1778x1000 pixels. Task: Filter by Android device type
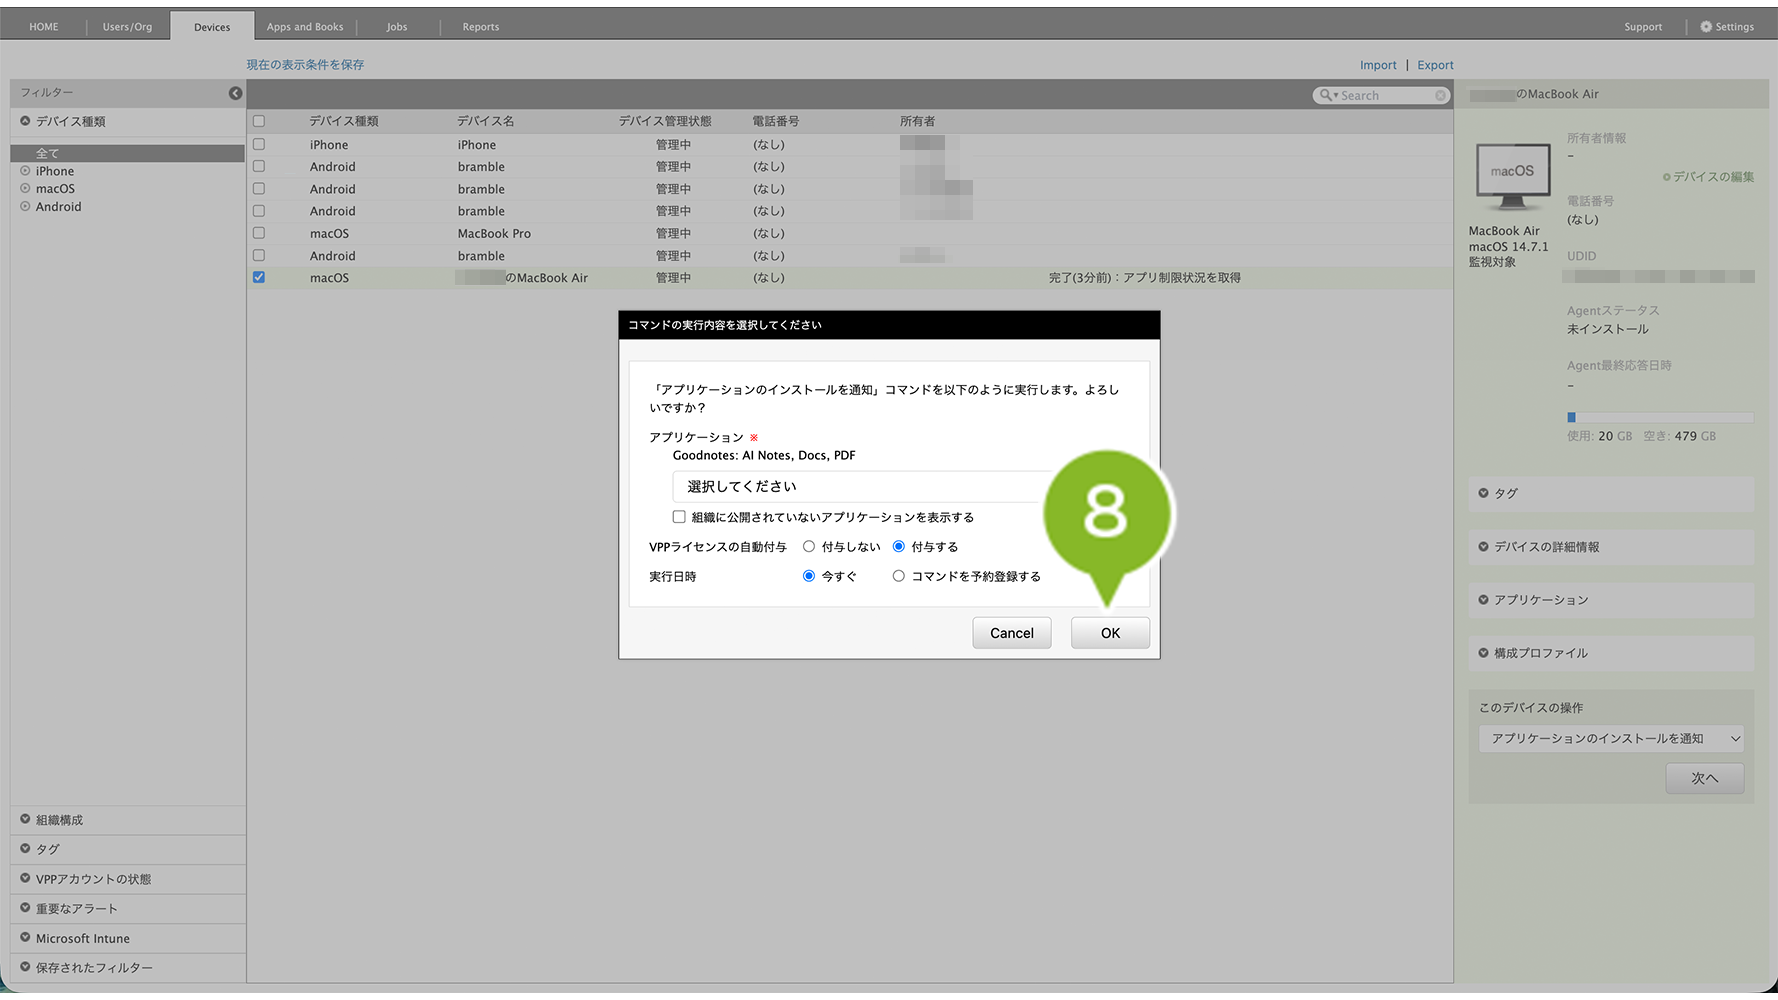[x=58, y=207]
